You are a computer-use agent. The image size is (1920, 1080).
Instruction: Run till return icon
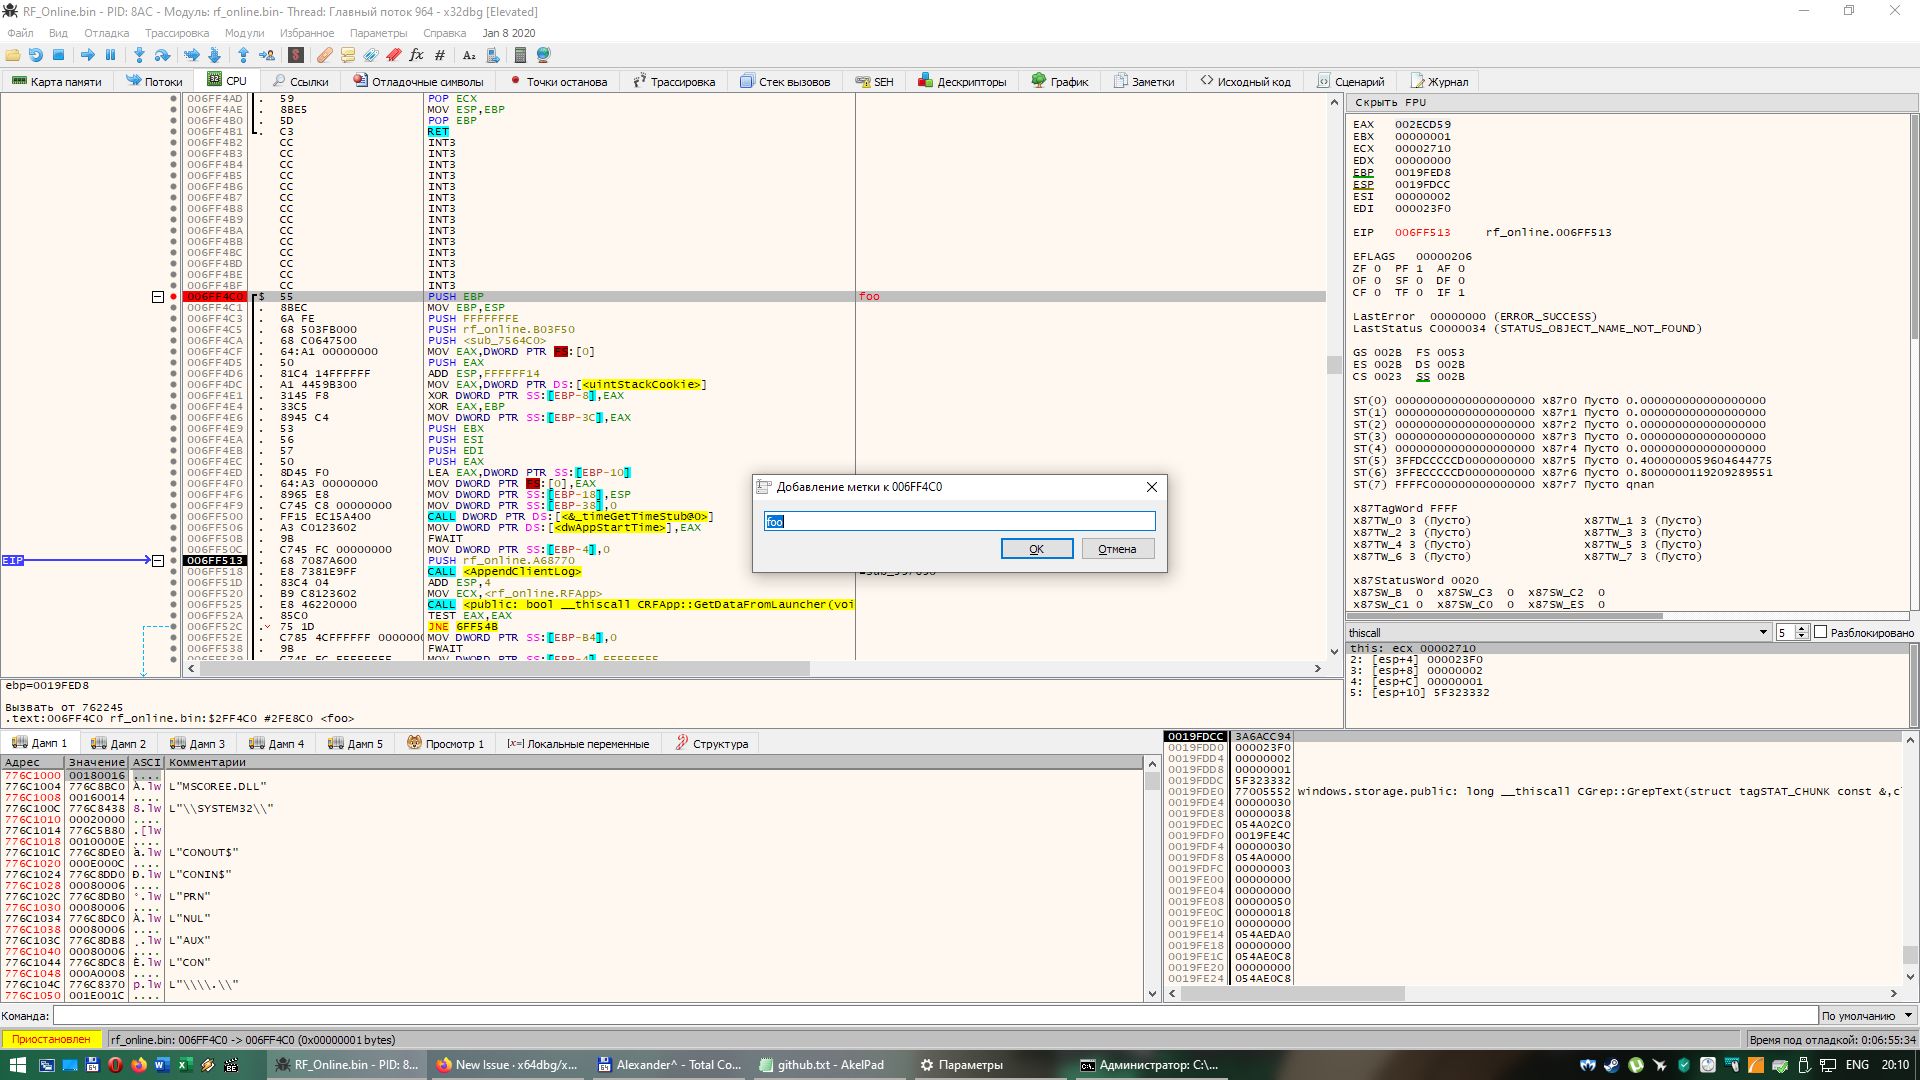[x=243, y=55]
